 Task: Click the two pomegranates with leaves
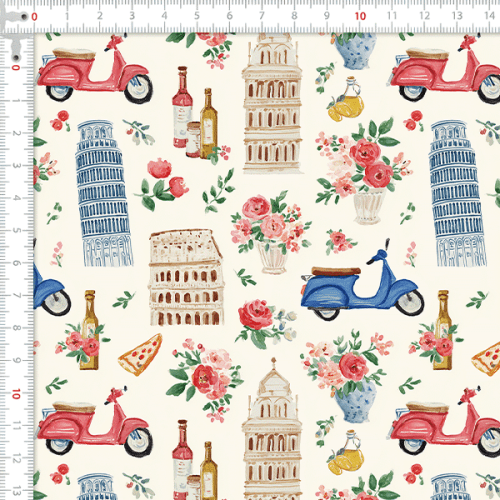tap(162, 184)
